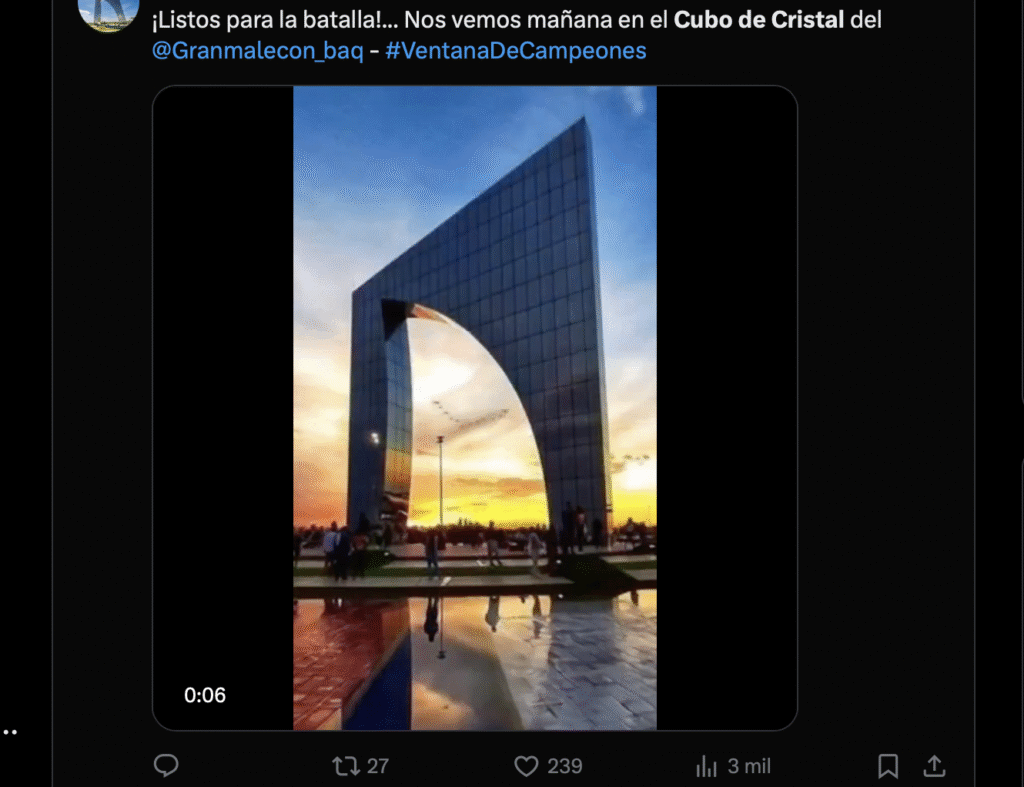
Task: Click the 239 likes count
Action: [x=564, y=765]
